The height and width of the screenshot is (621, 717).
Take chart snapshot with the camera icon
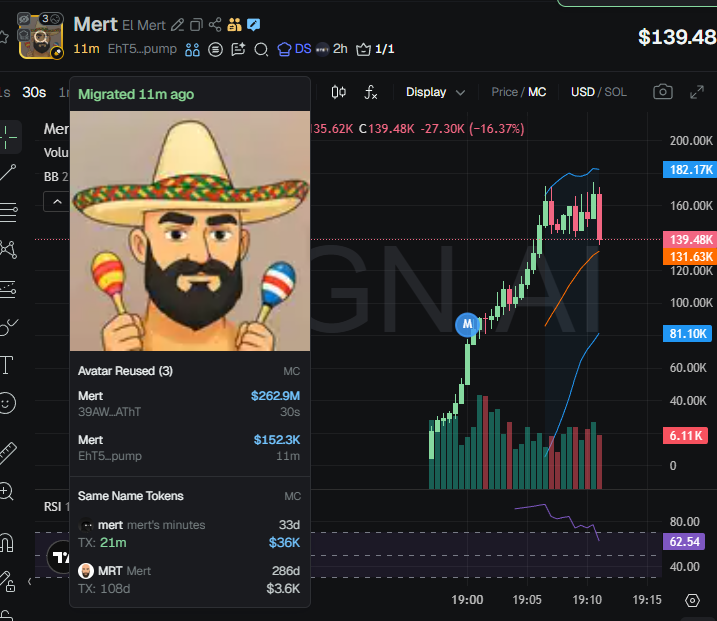(x=663, y=92)
